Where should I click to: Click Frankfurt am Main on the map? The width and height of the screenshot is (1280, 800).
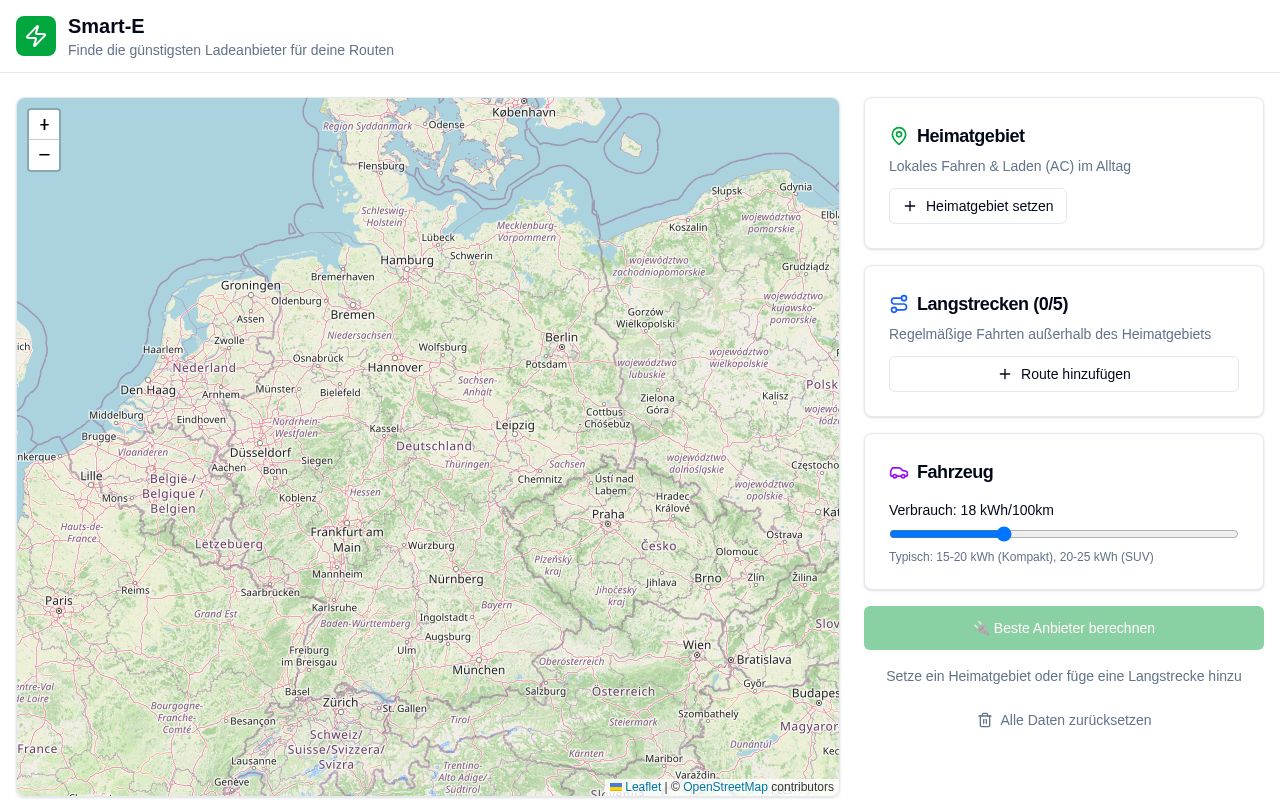347,540
